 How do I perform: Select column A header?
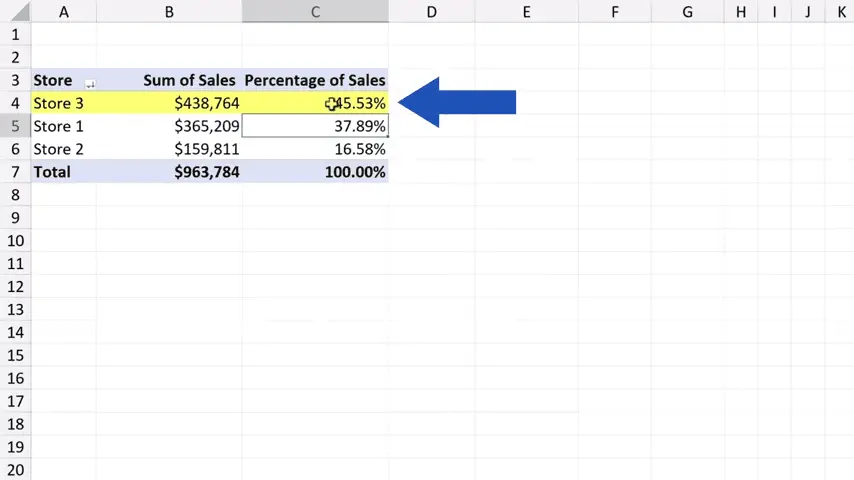[63, 12]
